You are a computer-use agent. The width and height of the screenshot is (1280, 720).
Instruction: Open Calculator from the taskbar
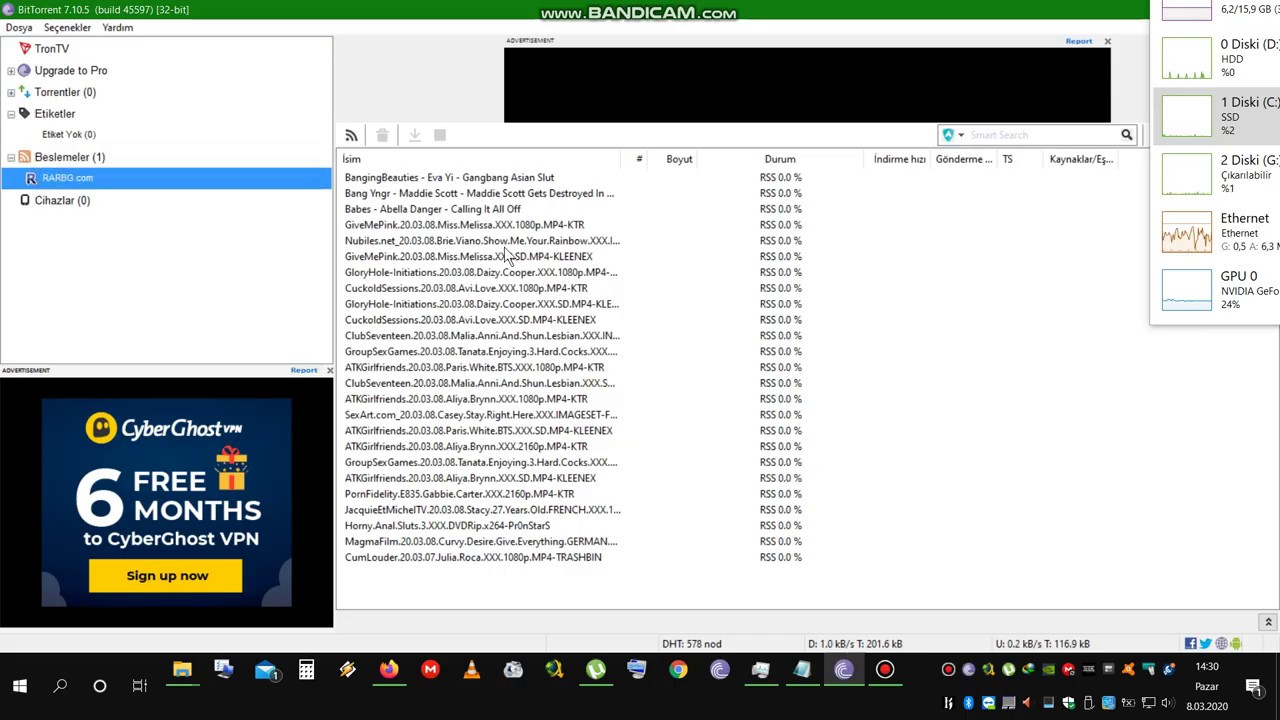pyautogui.click(x=306, y=670)
